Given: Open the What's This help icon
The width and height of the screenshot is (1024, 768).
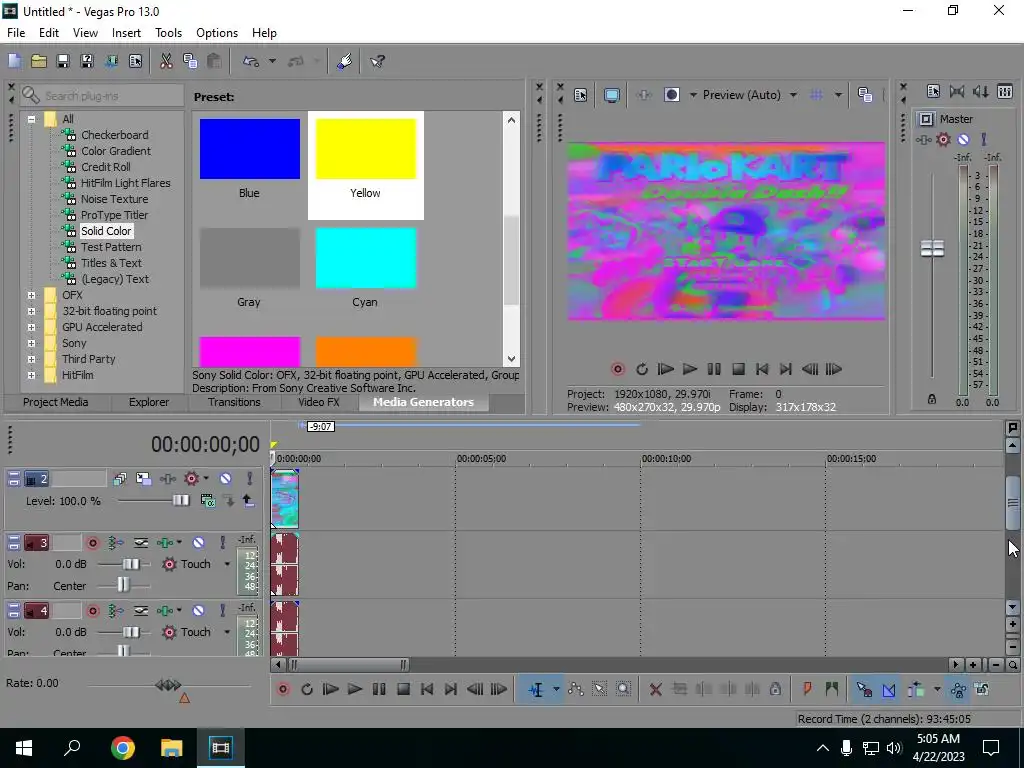Looking at the screenshot, I should point(377,61).
